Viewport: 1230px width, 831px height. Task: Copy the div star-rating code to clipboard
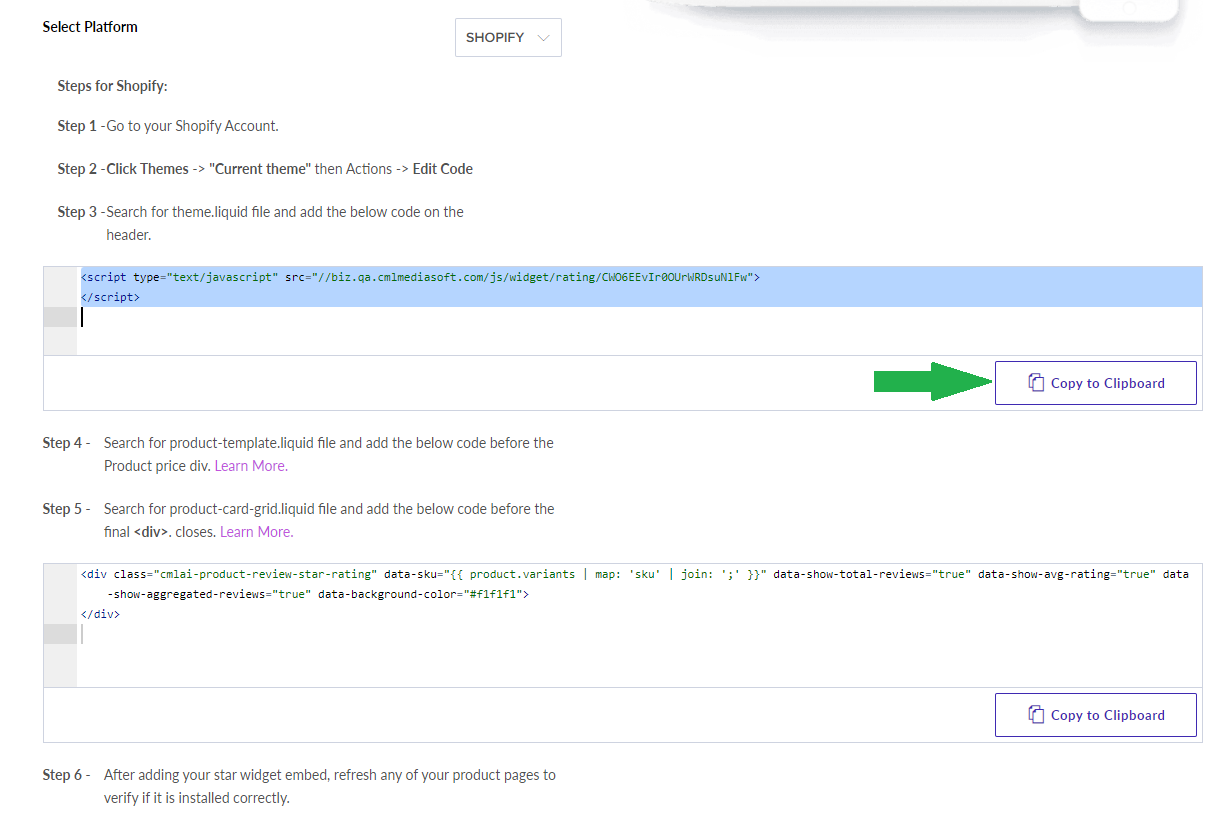[x=1095, y=715]
